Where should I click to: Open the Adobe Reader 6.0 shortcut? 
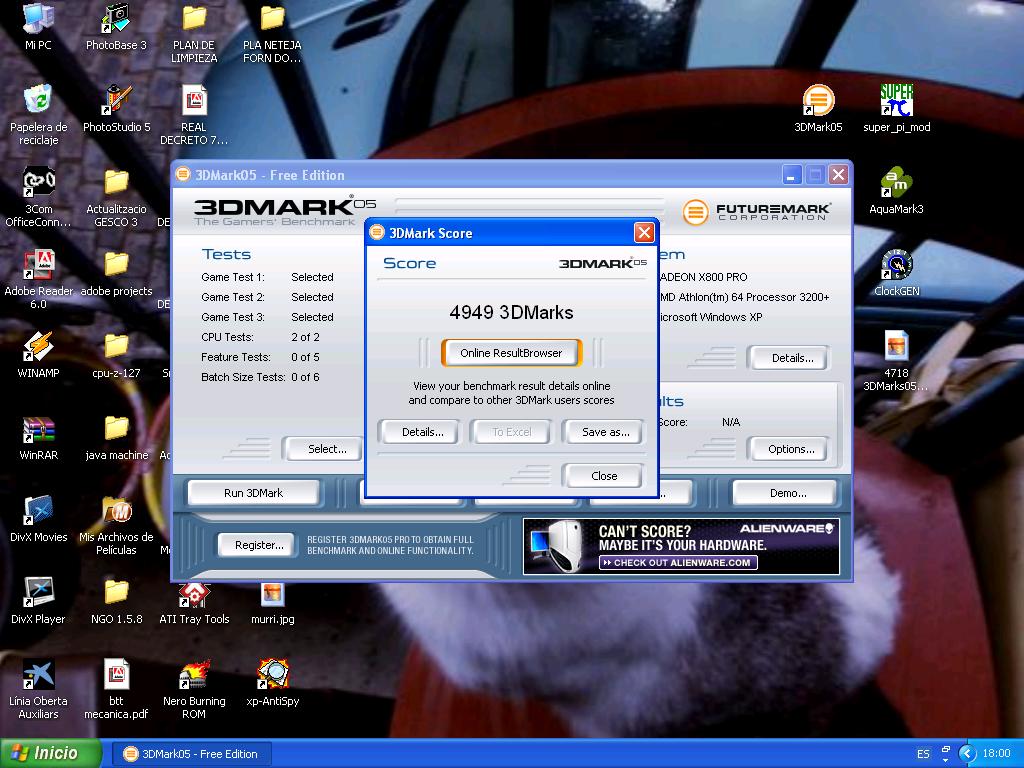pyautogui.click(x=38, y=266)
